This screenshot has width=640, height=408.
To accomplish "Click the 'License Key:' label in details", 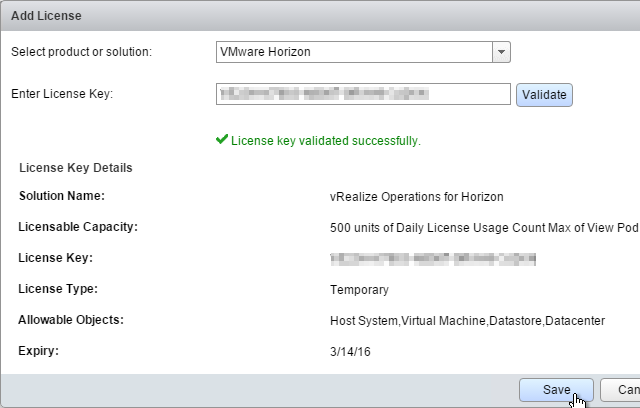I will point(56,258).
